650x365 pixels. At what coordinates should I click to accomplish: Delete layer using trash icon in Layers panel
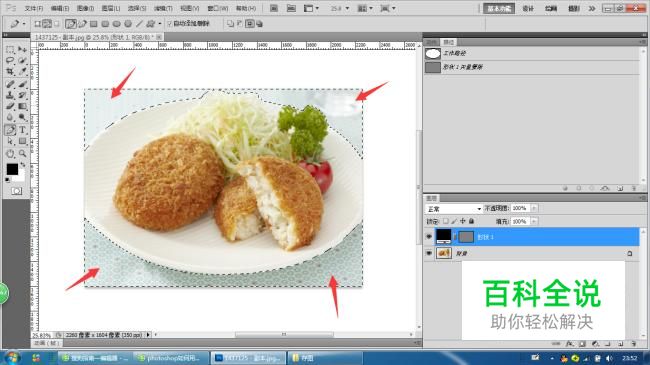[633, 343]
